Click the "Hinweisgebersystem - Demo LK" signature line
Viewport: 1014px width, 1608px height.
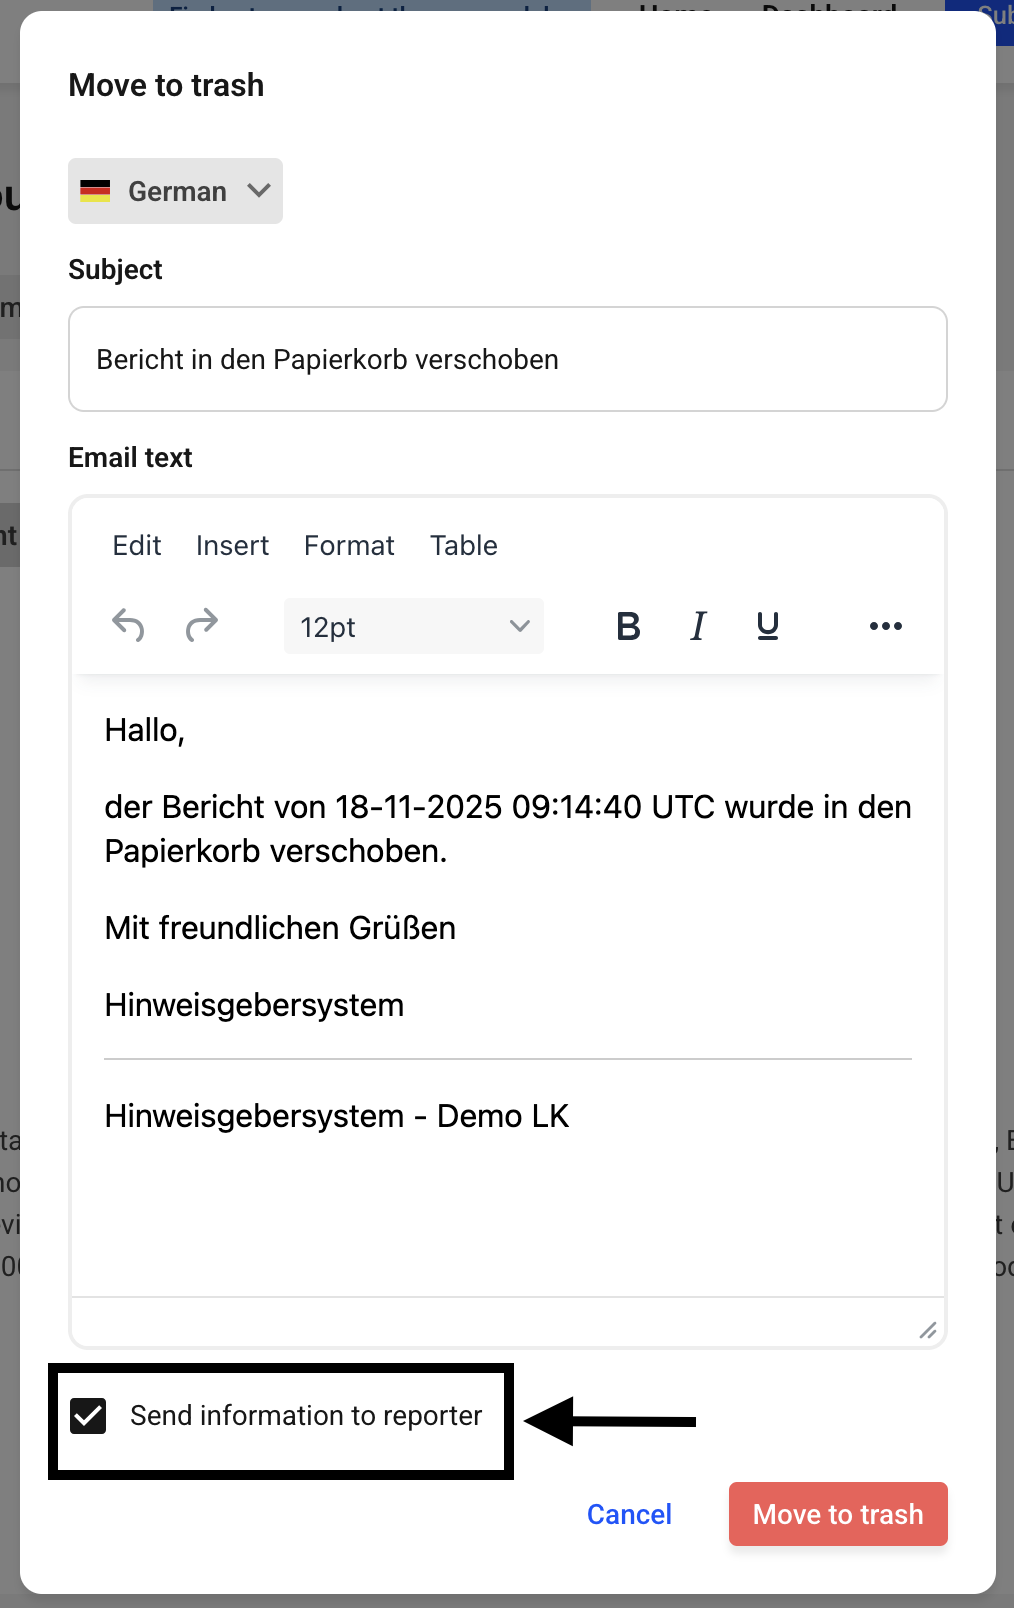tap(337, 1116)
